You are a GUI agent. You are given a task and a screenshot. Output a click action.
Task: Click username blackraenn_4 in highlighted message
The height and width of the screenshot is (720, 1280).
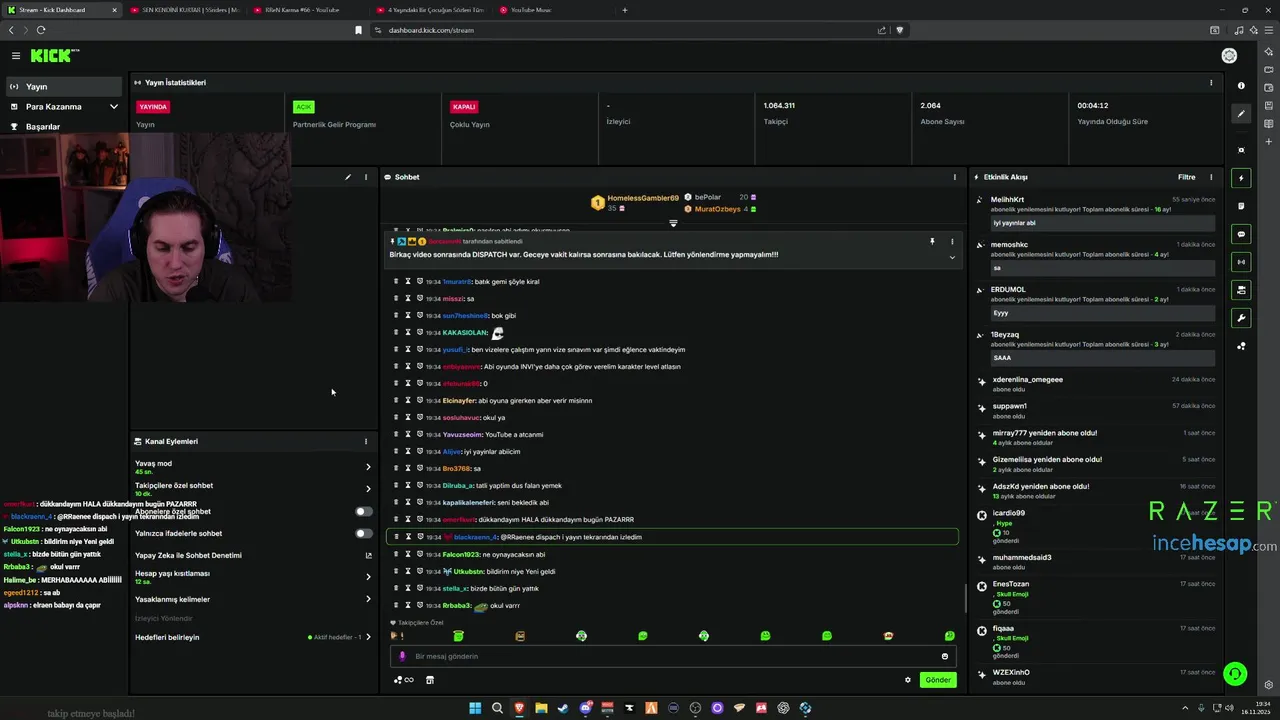475,537
